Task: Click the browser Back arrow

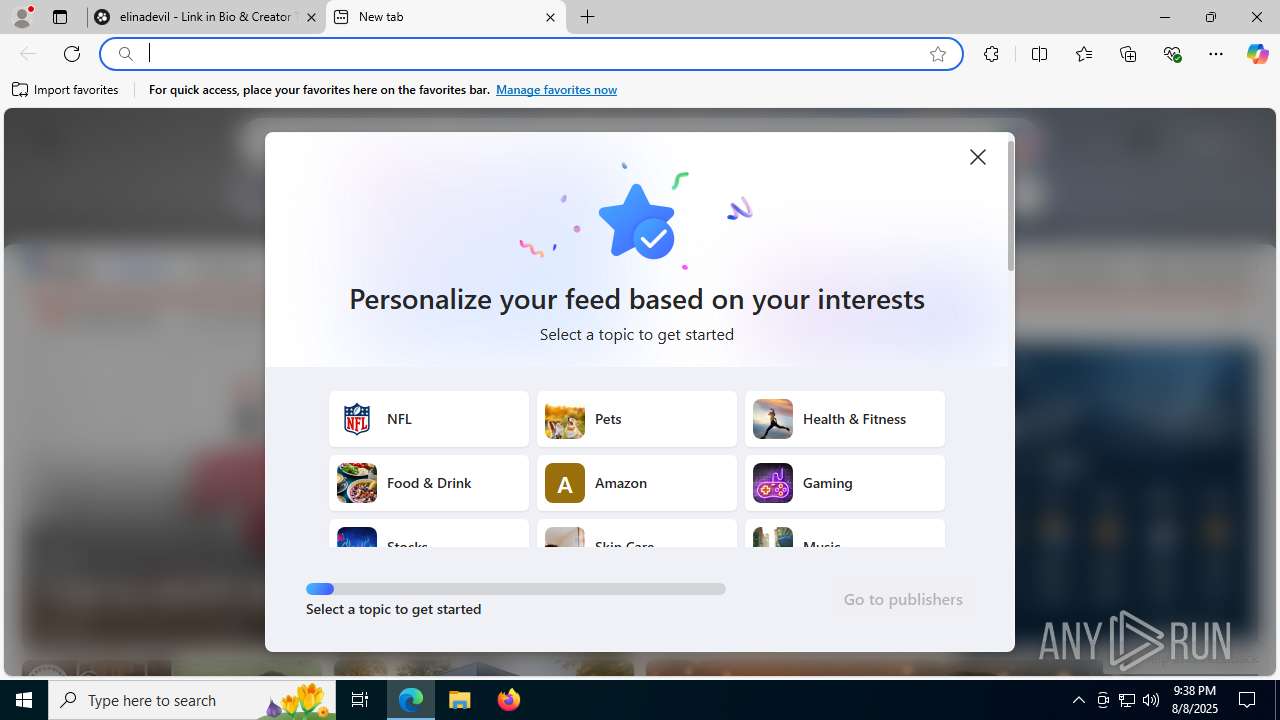Action: pyautogui.click(x=28, y=54)
